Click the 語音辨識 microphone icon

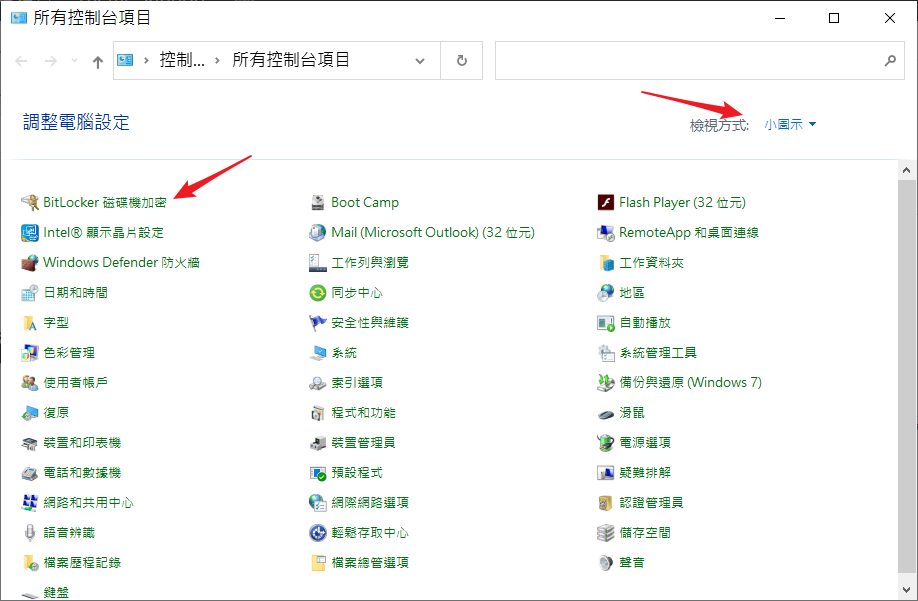click(x=30, y=533)
